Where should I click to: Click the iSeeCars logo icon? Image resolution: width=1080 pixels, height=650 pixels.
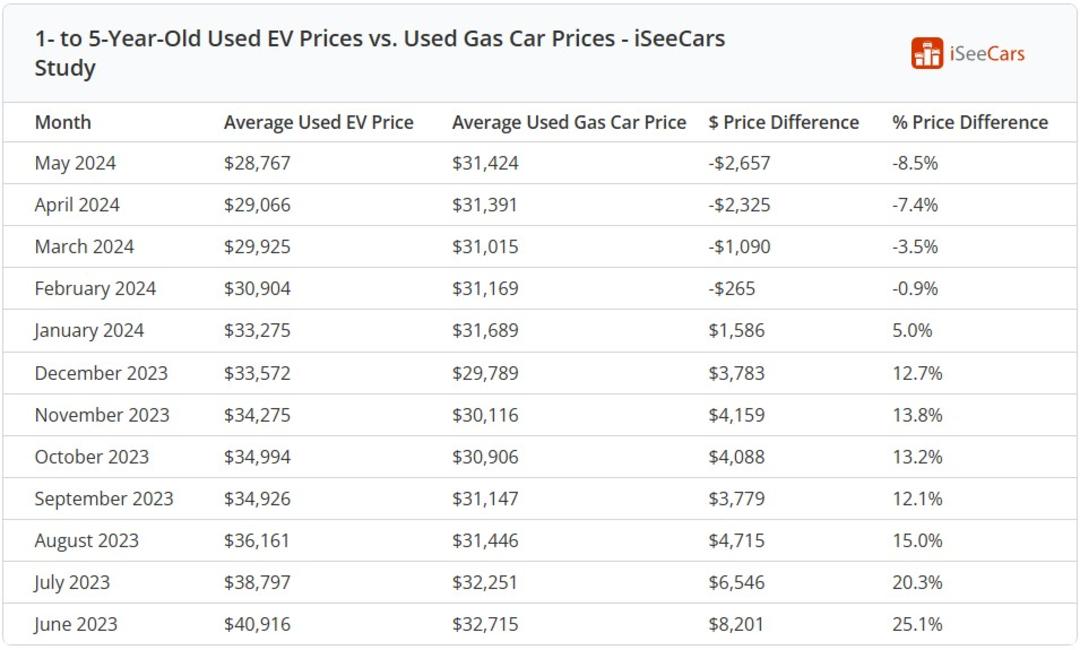pyautogui.click(x=927, y=53)
